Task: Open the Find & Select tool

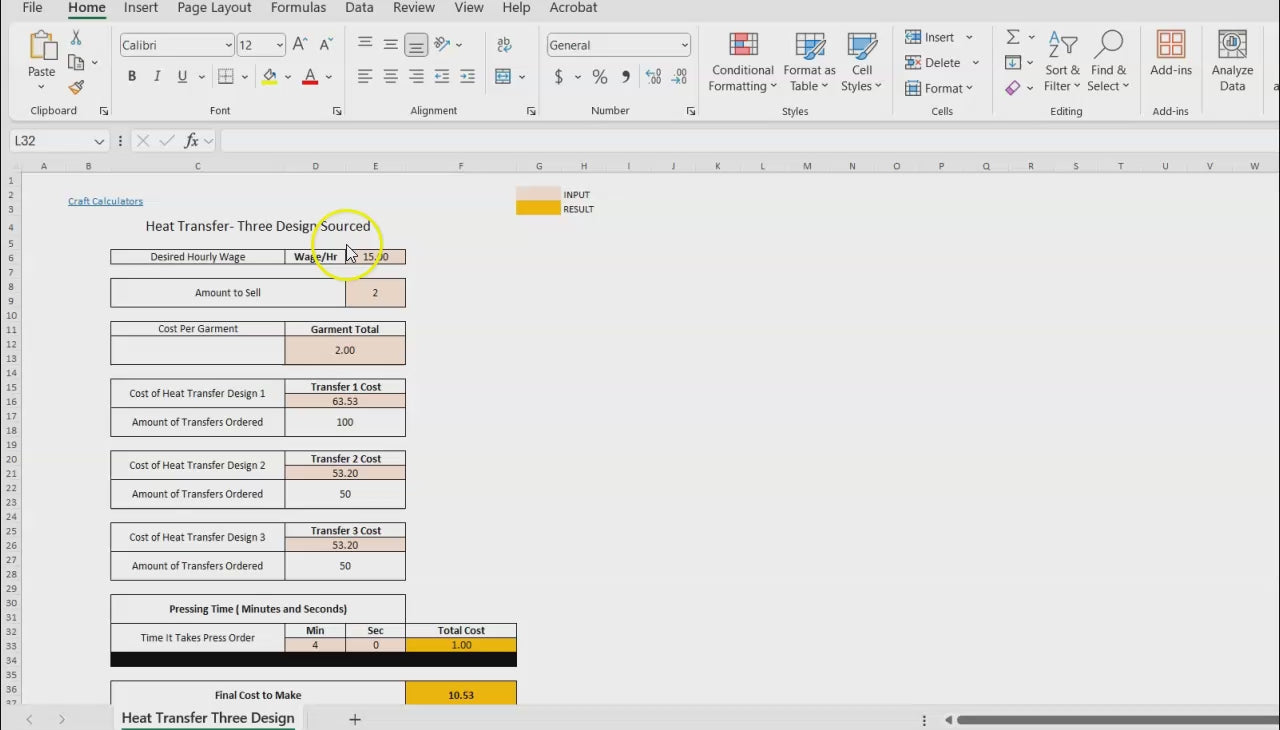Action: (1108, 62)
